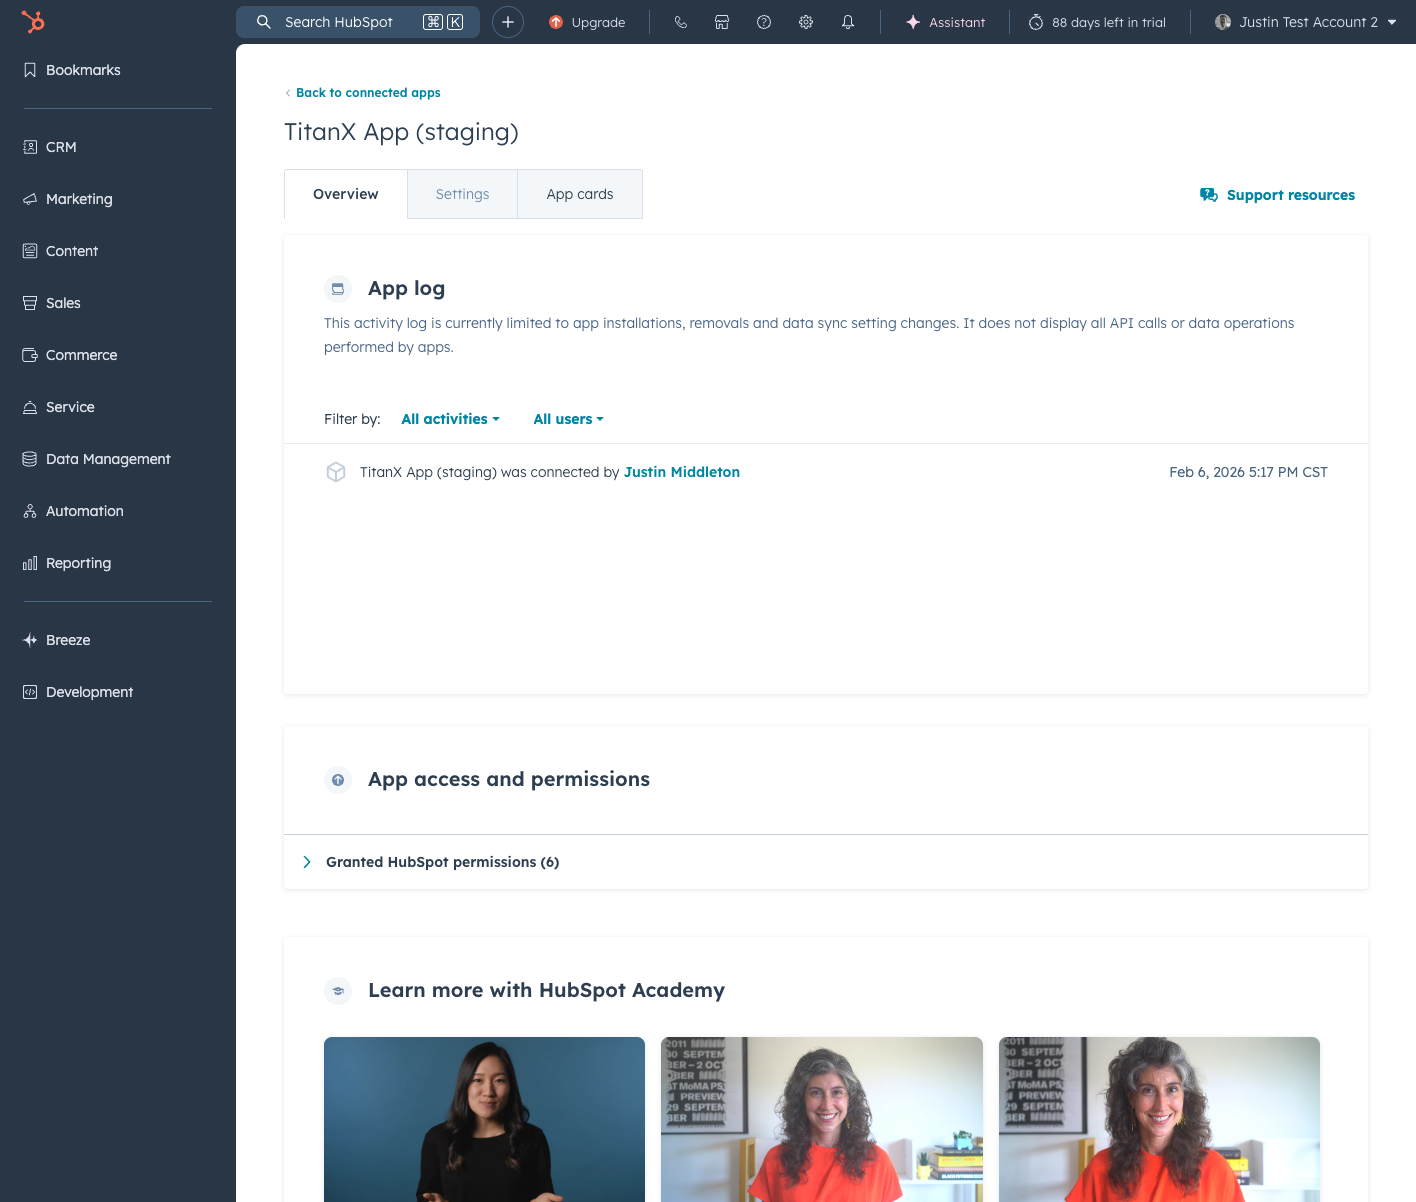1416x1202 pixels.
Task: Click the app cube icon in log entry
Action: pyautogui.click(x=336, y=472)
